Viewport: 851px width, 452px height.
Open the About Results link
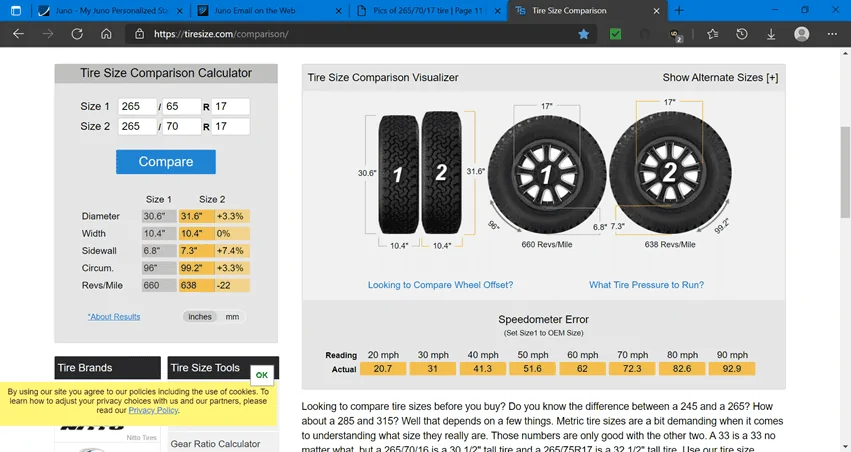[114, 317]
